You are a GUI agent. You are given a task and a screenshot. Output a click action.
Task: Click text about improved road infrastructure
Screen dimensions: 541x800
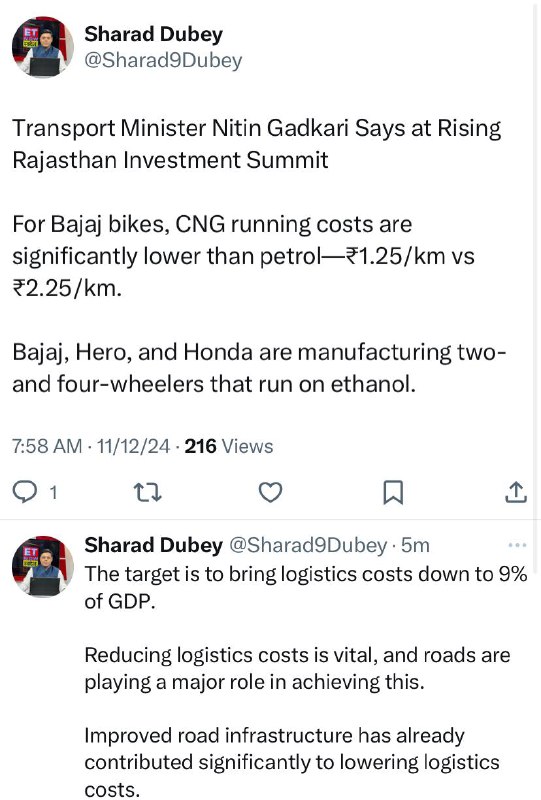click(x=292, y=762)
